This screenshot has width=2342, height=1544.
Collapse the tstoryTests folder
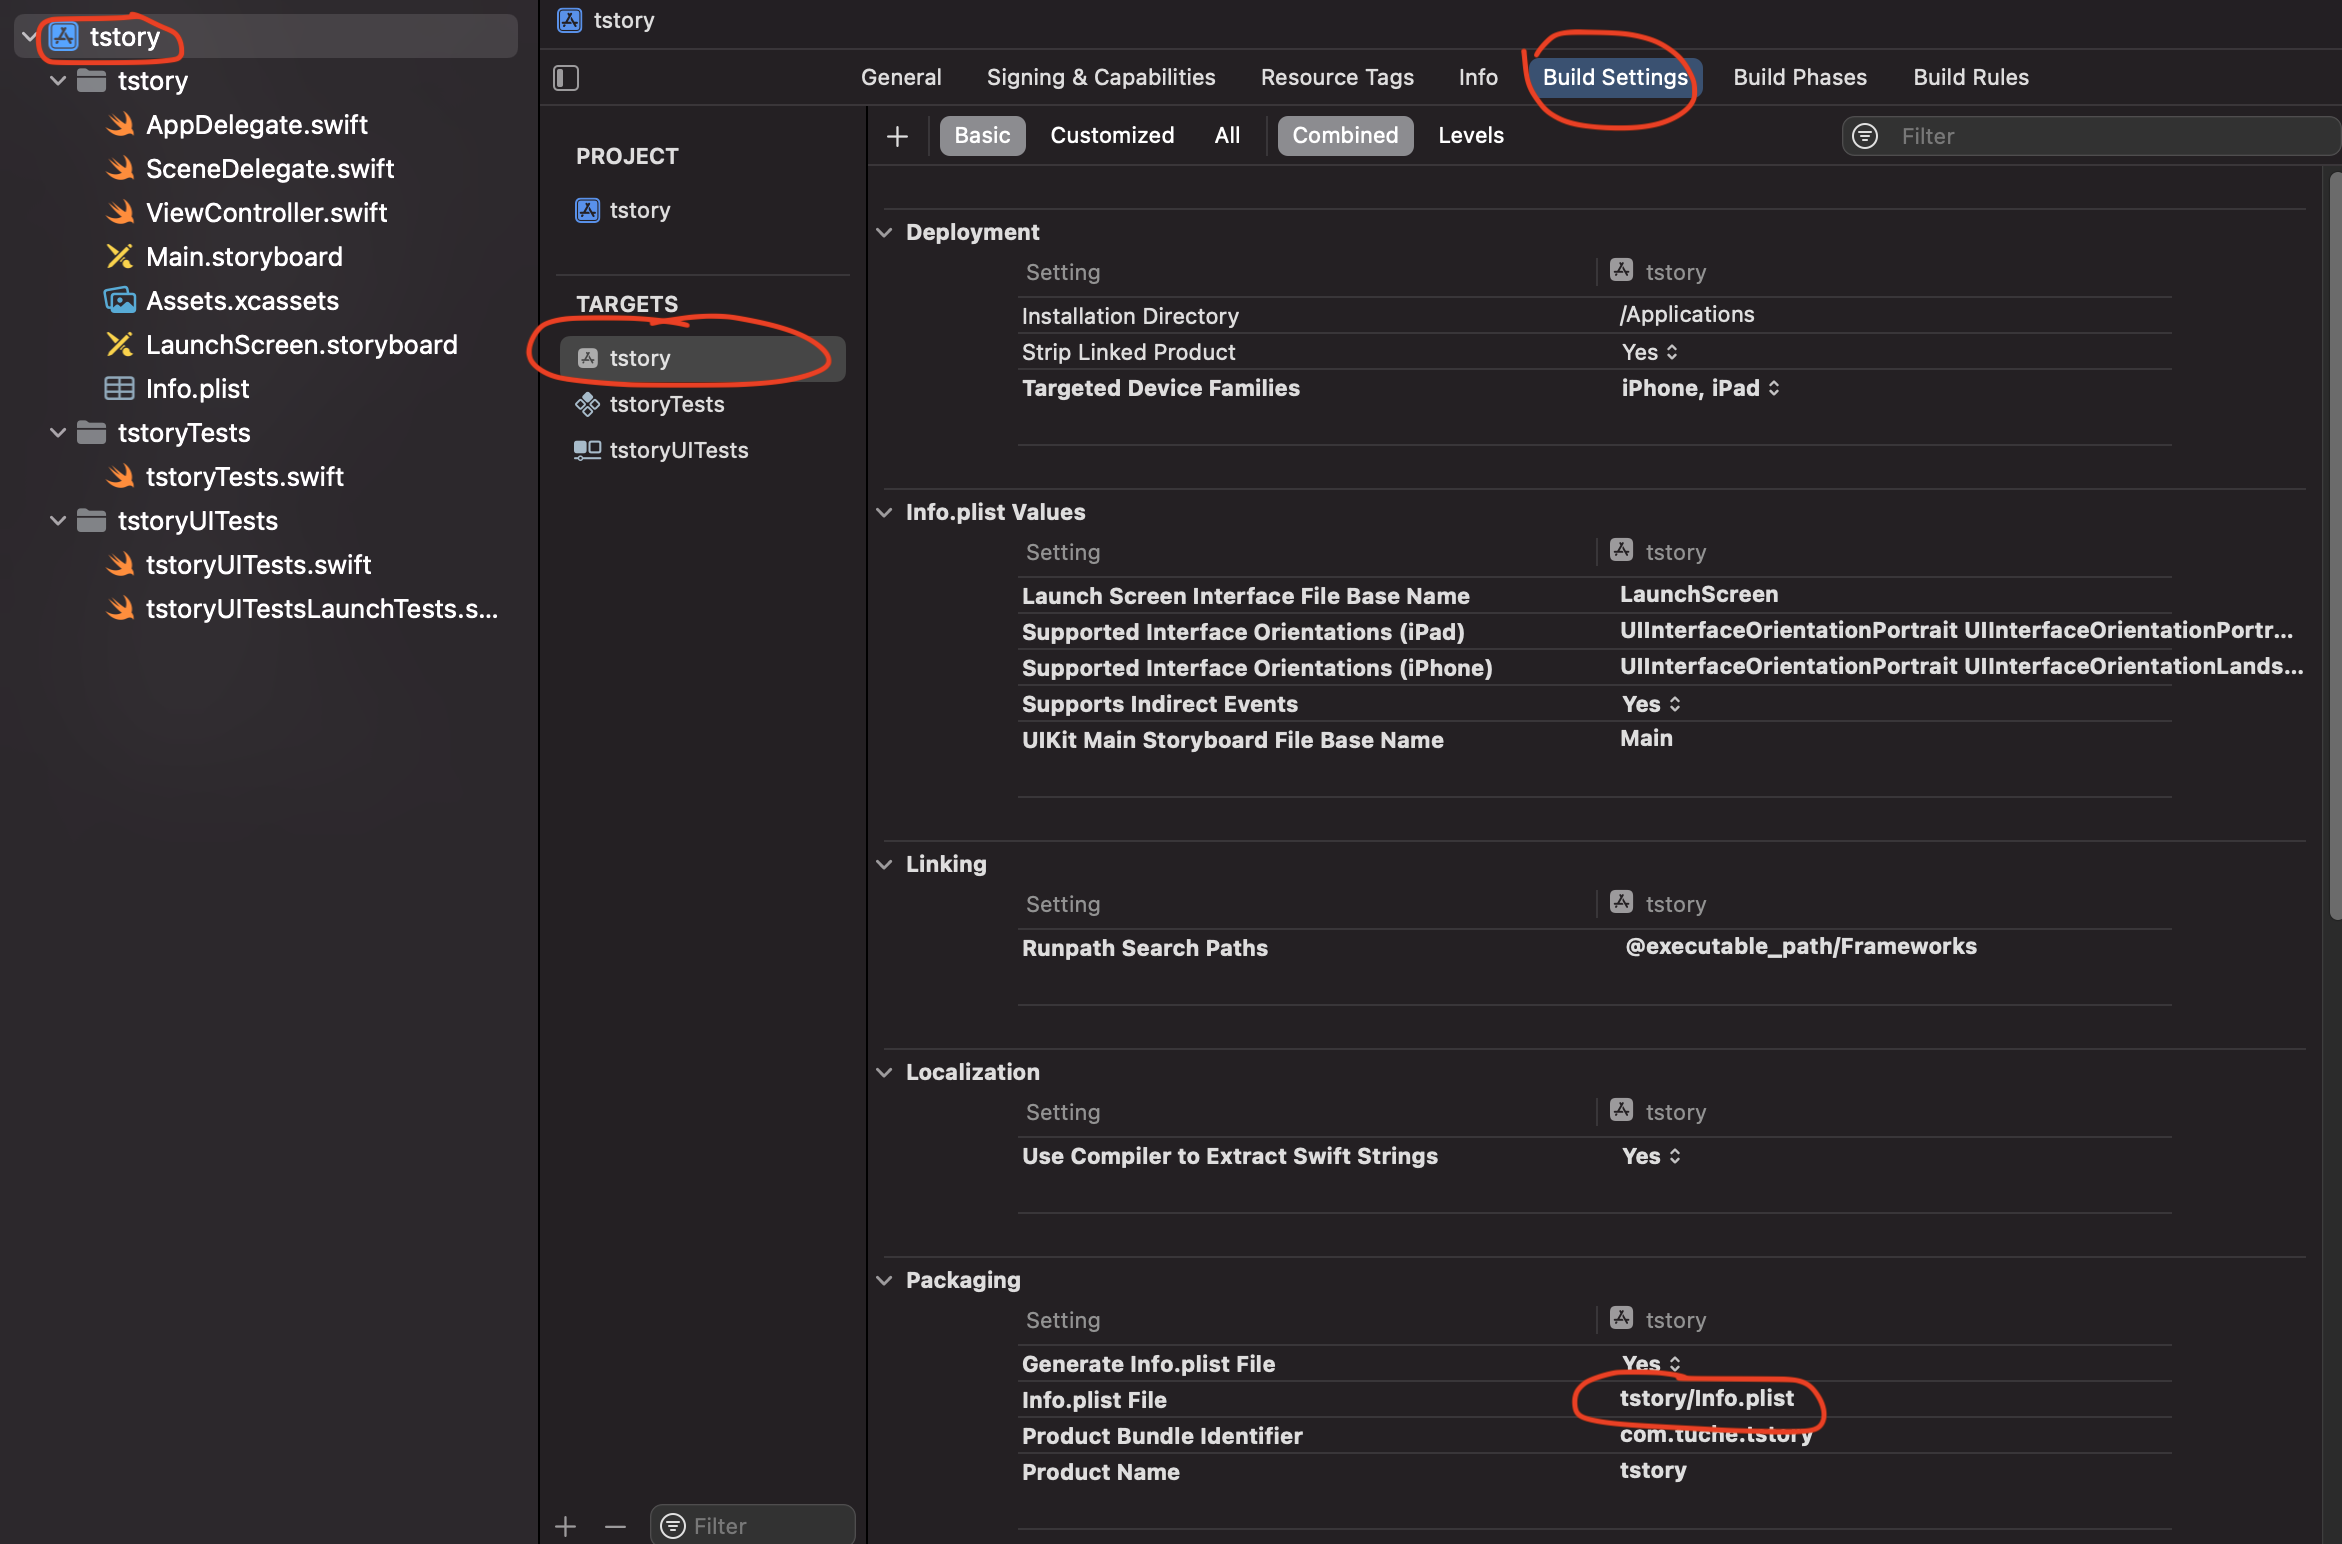(x=58, y=433)
